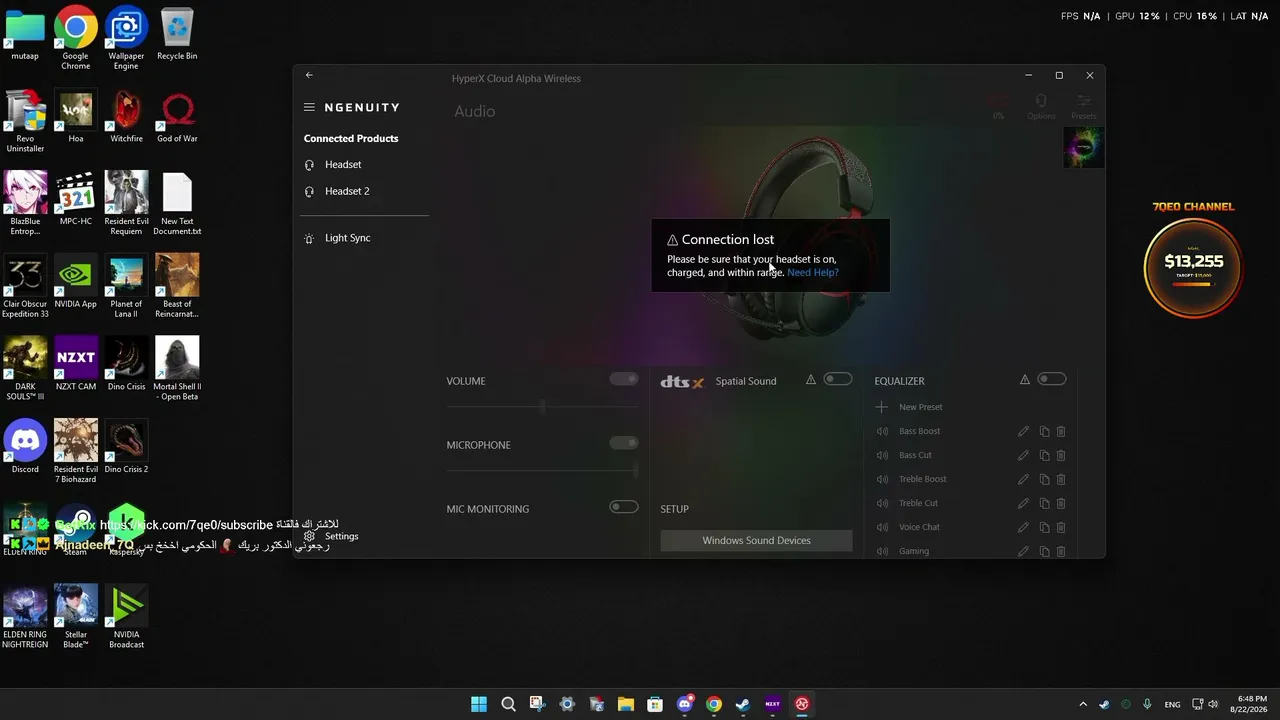The height and width of the screenshot is (720, 1280).
Task: Adjust the Volume slider
Action: 542,406
